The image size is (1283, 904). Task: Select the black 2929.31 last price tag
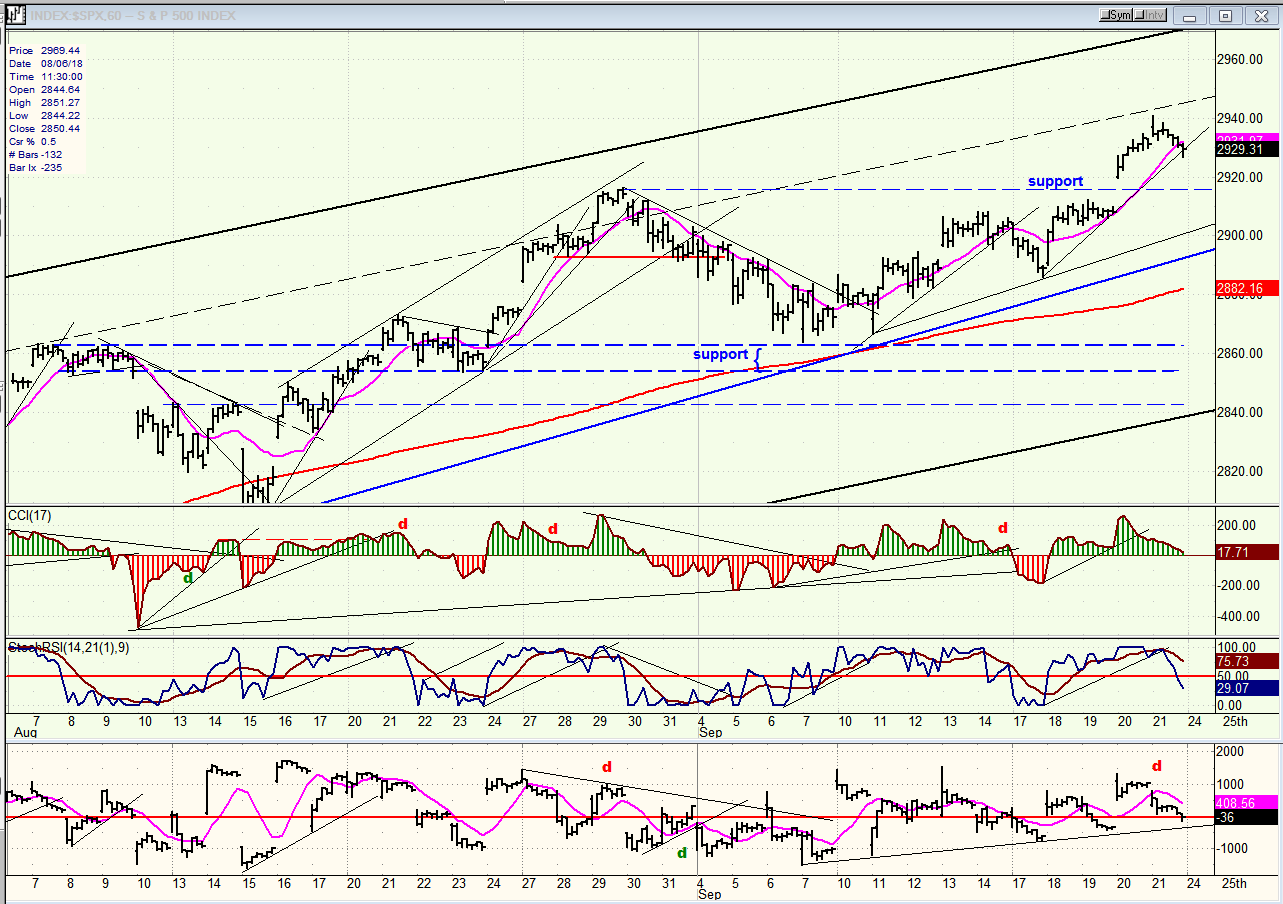1247,150
